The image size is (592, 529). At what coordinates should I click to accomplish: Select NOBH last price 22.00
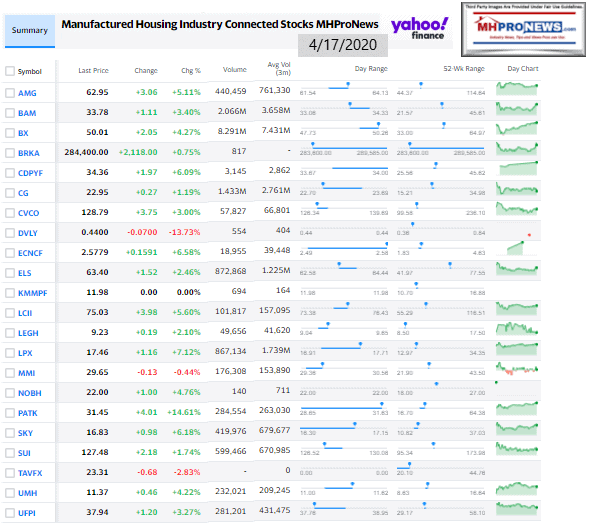click(x=97, y=392)
